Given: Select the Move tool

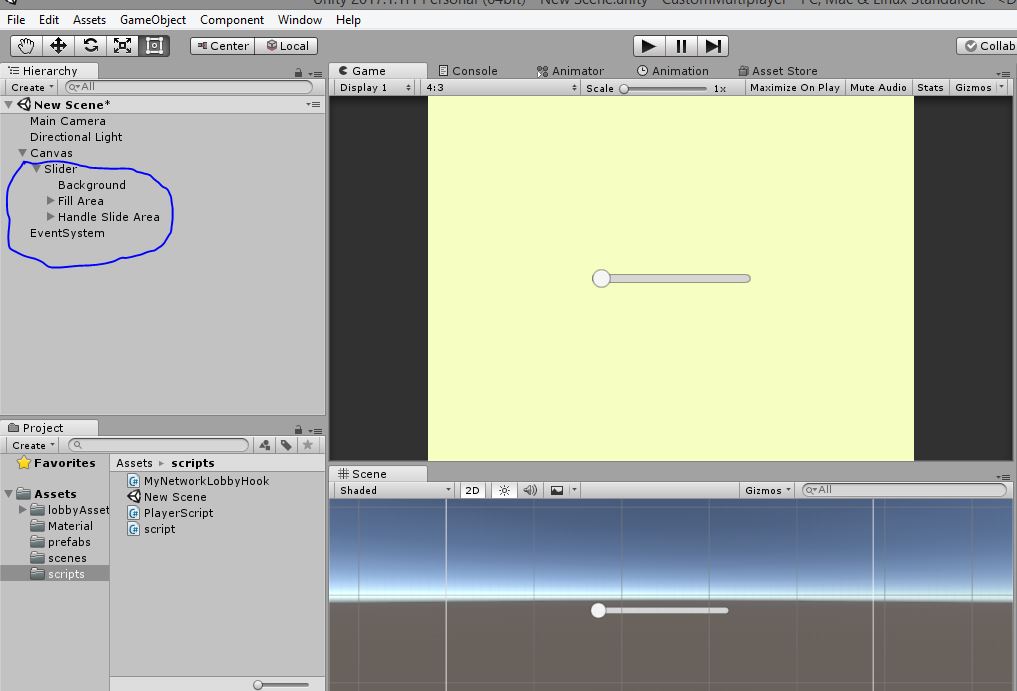Looking at the screenshot, I should [60, 44].
